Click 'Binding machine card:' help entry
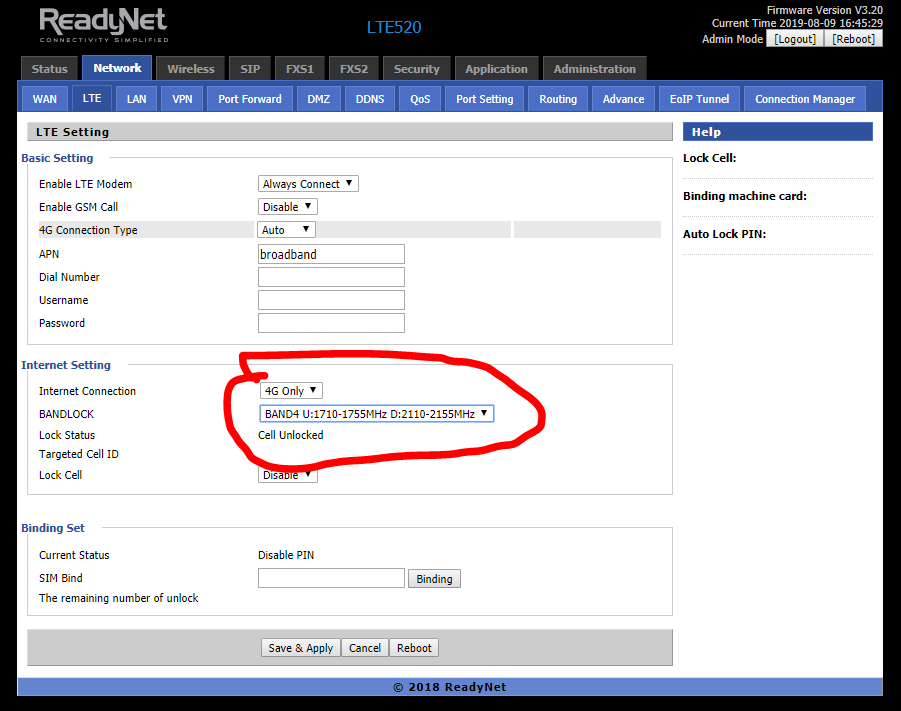This screenshot has height=711, width=901. [x=745, y=196]
